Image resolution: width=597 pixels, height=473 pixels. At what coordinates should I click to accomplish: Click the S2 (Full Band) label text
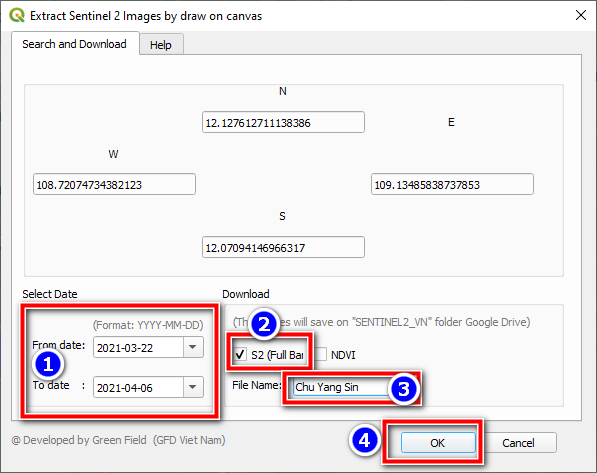point(278,355)
